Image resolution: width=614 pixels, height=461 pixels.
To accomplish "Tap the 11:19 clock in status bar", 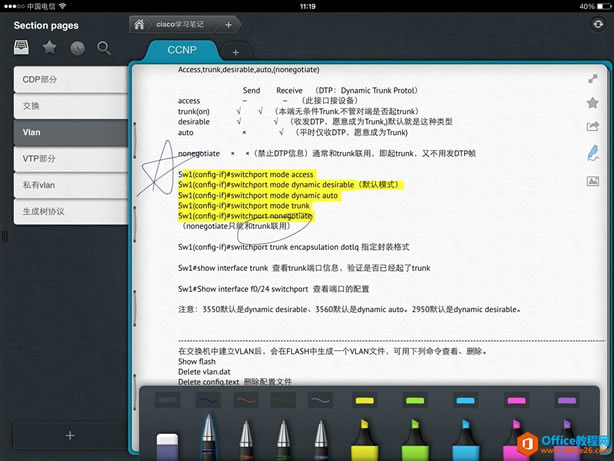I will [x=307, y=6].
